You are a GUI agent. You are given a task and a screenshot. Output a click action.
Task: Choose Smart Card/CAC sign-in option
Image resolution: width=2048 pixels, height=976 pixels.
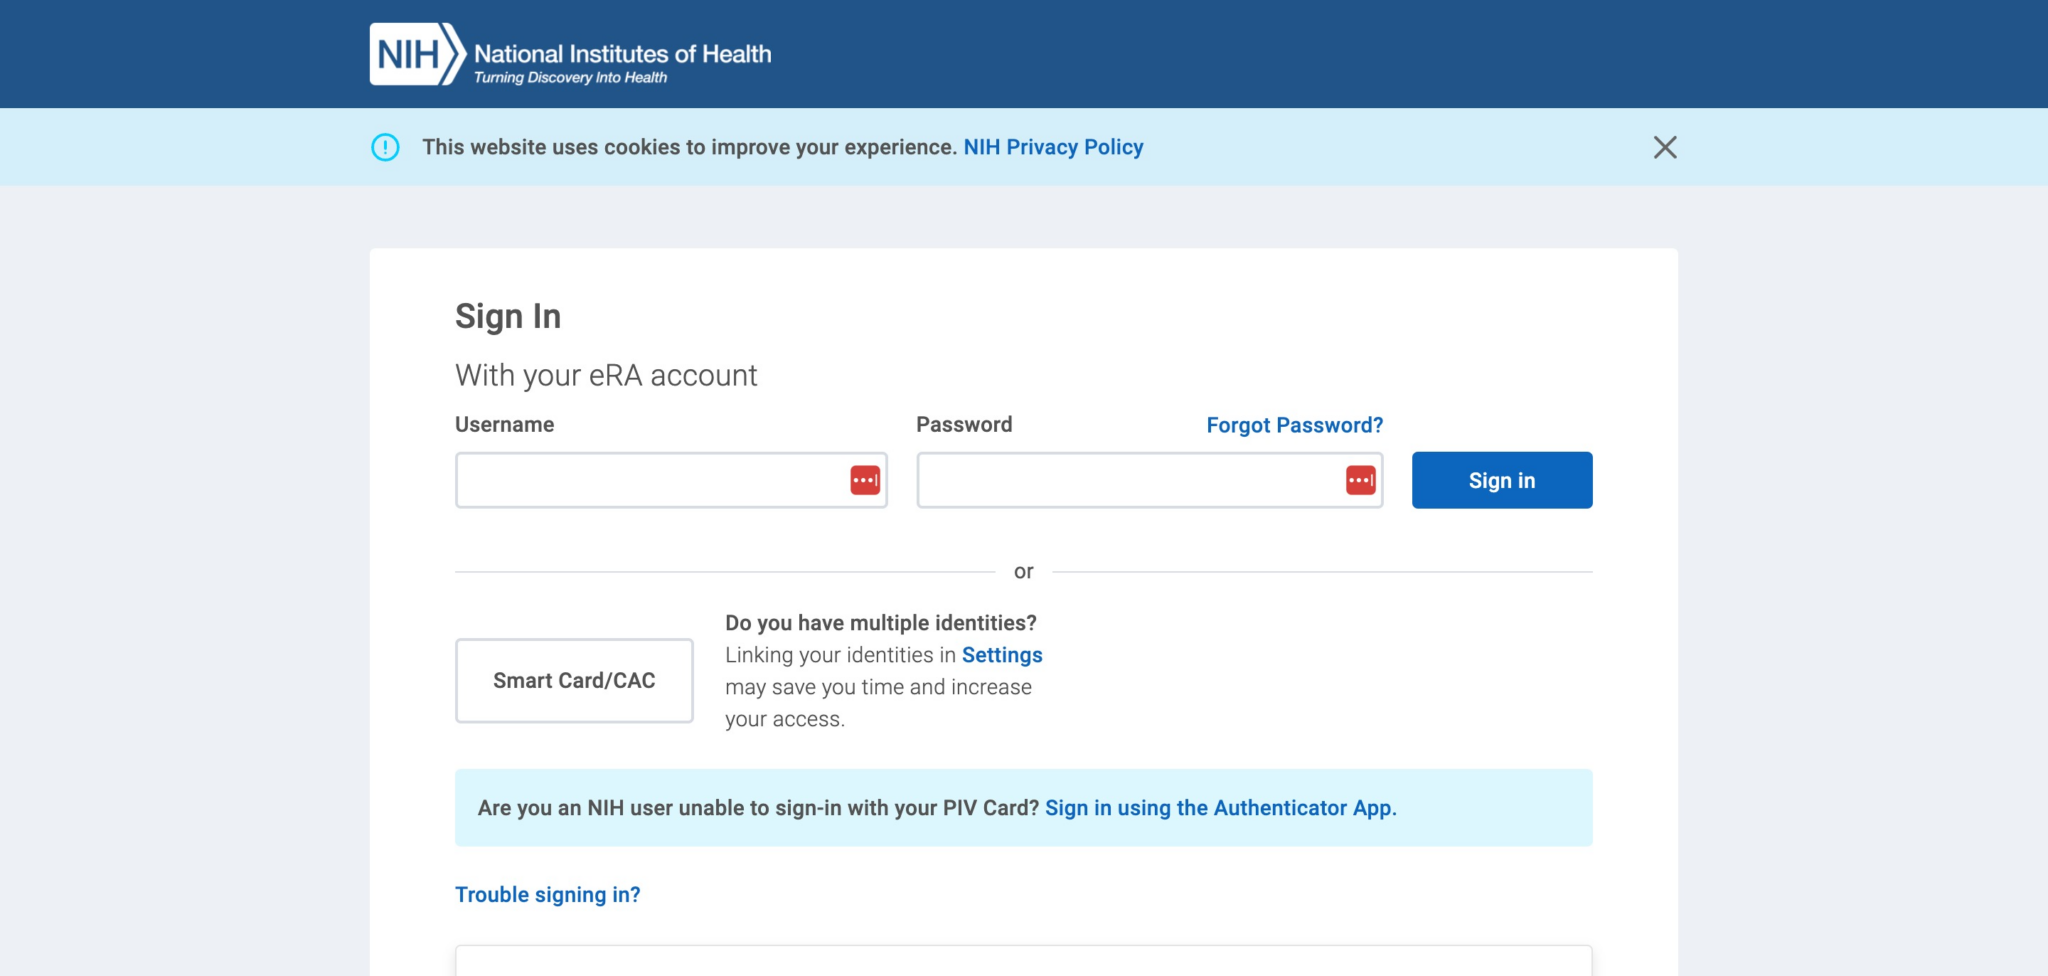574,681
